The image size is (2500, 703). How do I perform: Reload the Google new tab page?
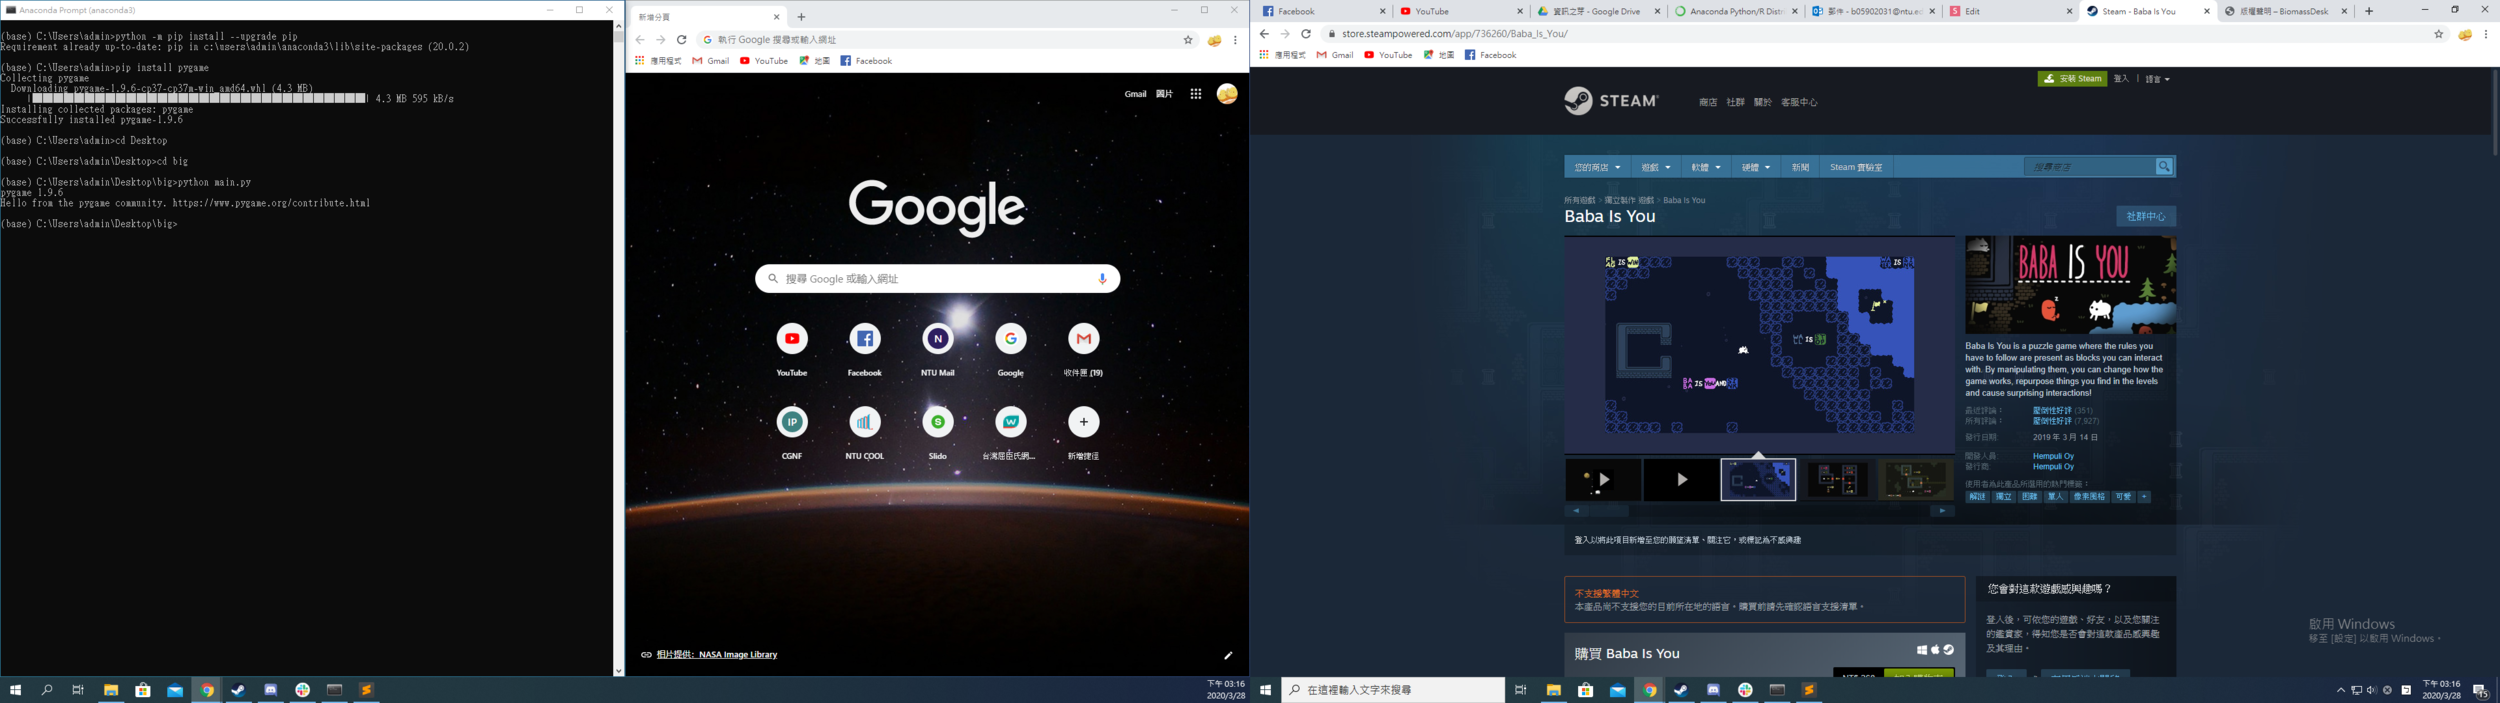click(x=682, y=40)
